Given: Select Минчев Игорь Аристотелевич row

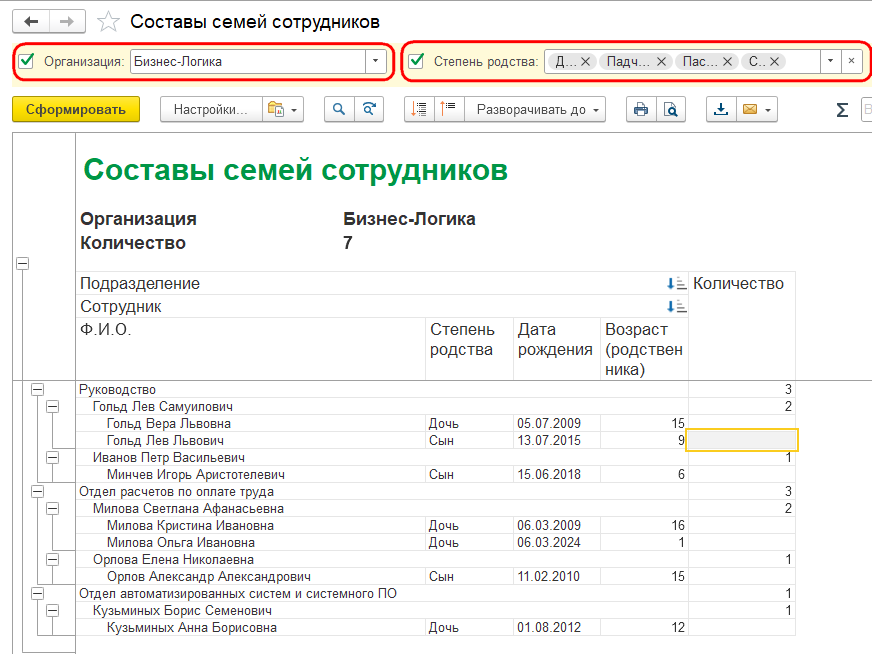Looking at the screenshot, I should [x=435, y=474].
